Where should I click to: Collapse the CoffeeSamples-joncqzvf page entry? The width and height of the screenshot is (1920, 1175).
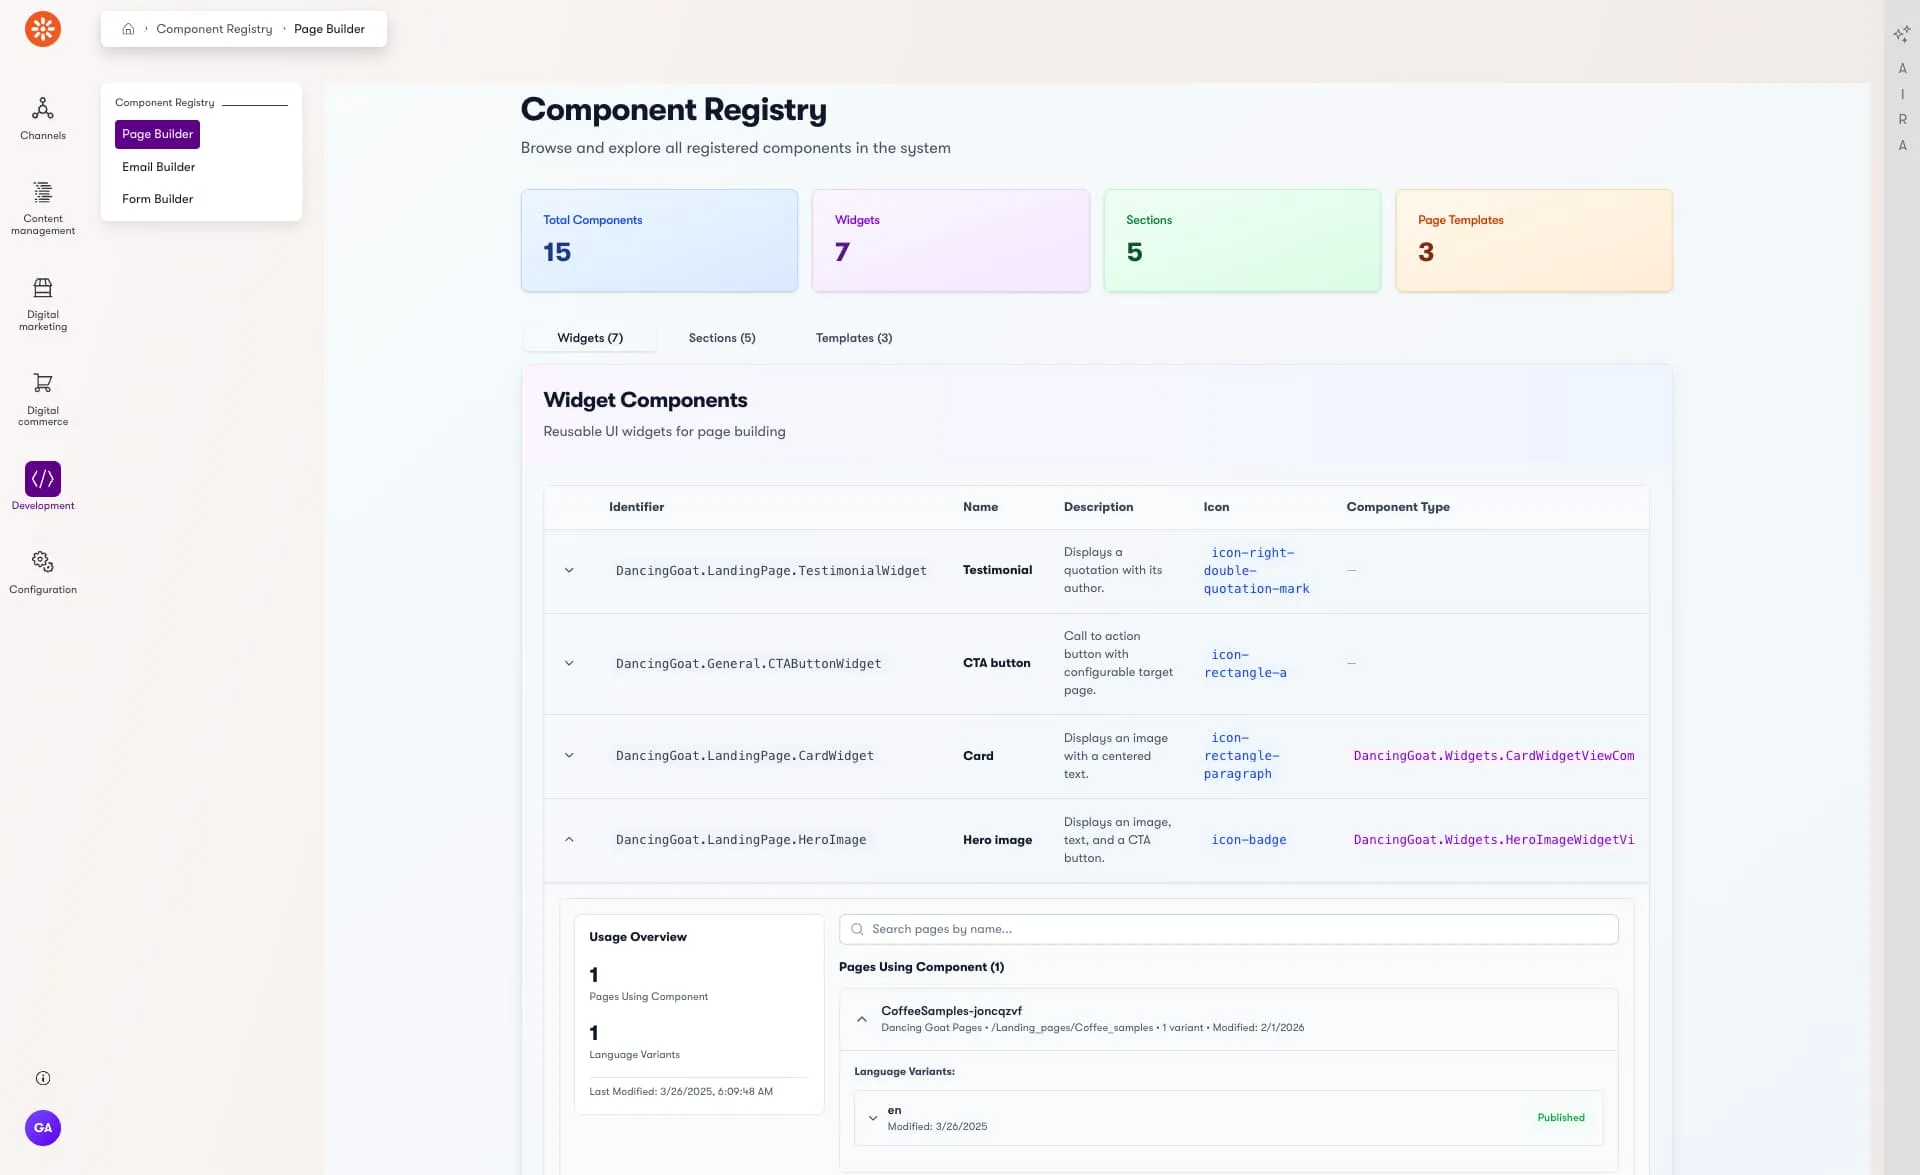(862, 1019)
